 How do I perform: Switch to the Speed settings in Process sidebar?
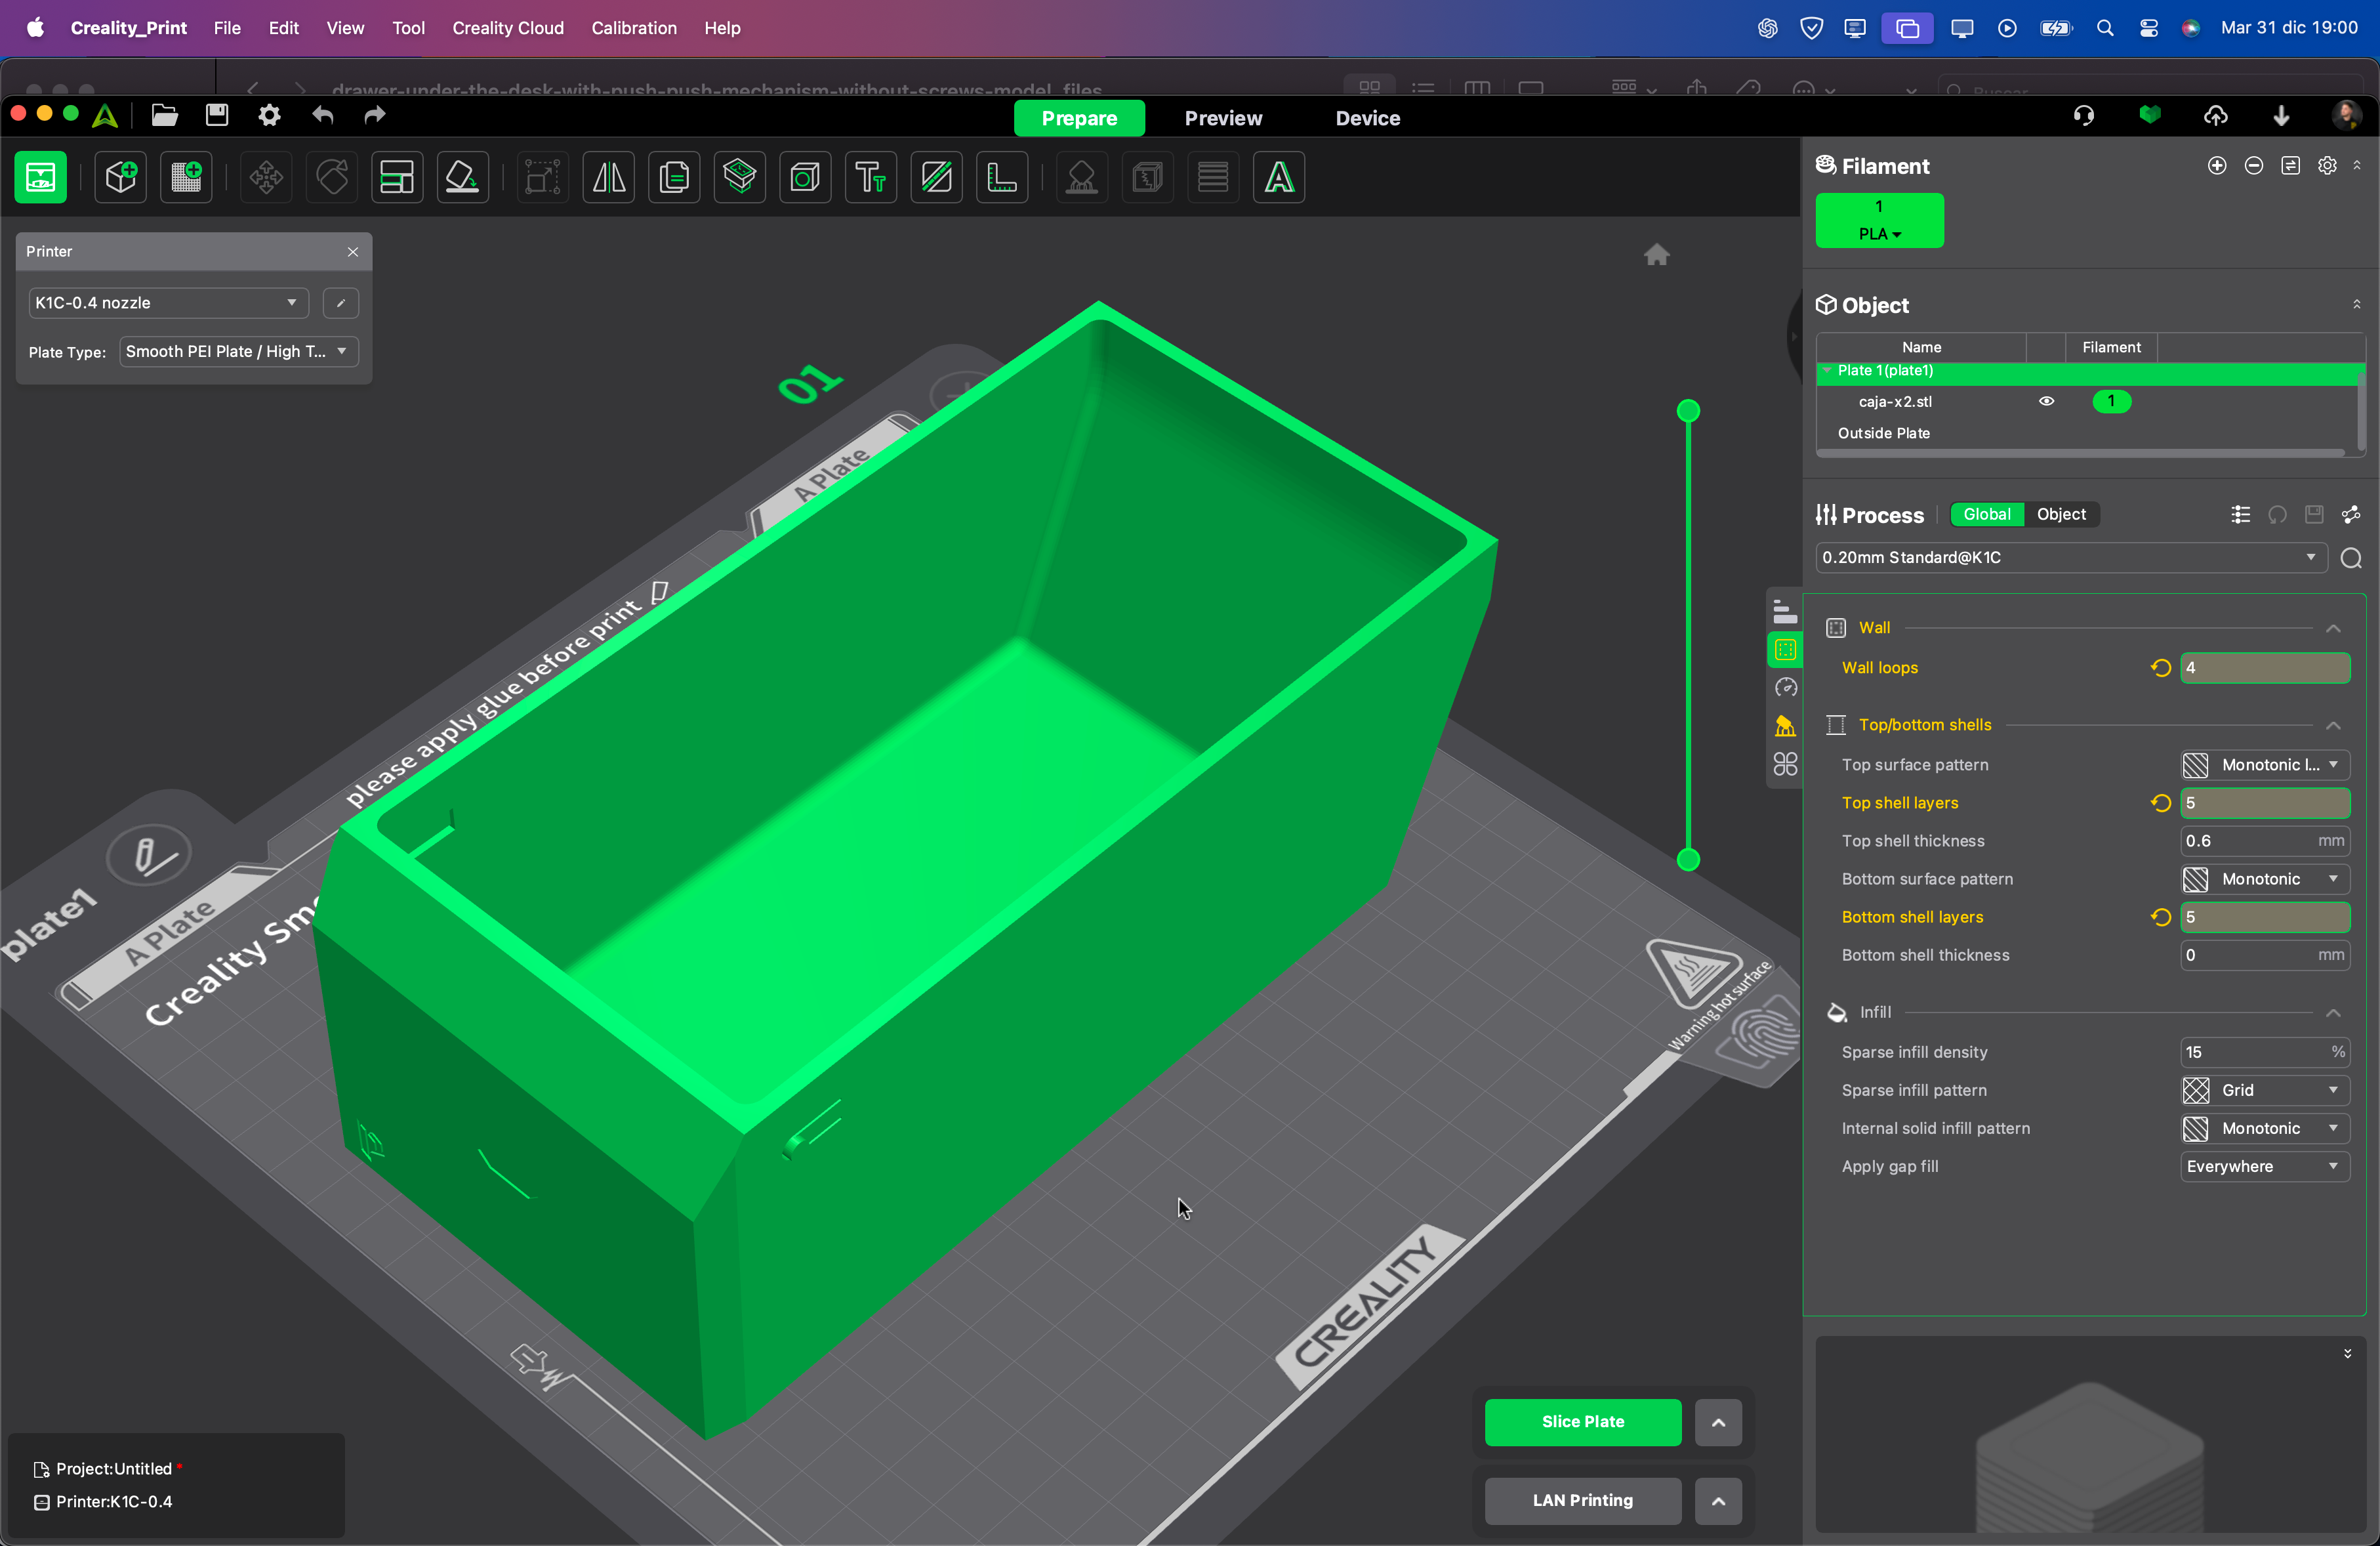(1785, 687)
